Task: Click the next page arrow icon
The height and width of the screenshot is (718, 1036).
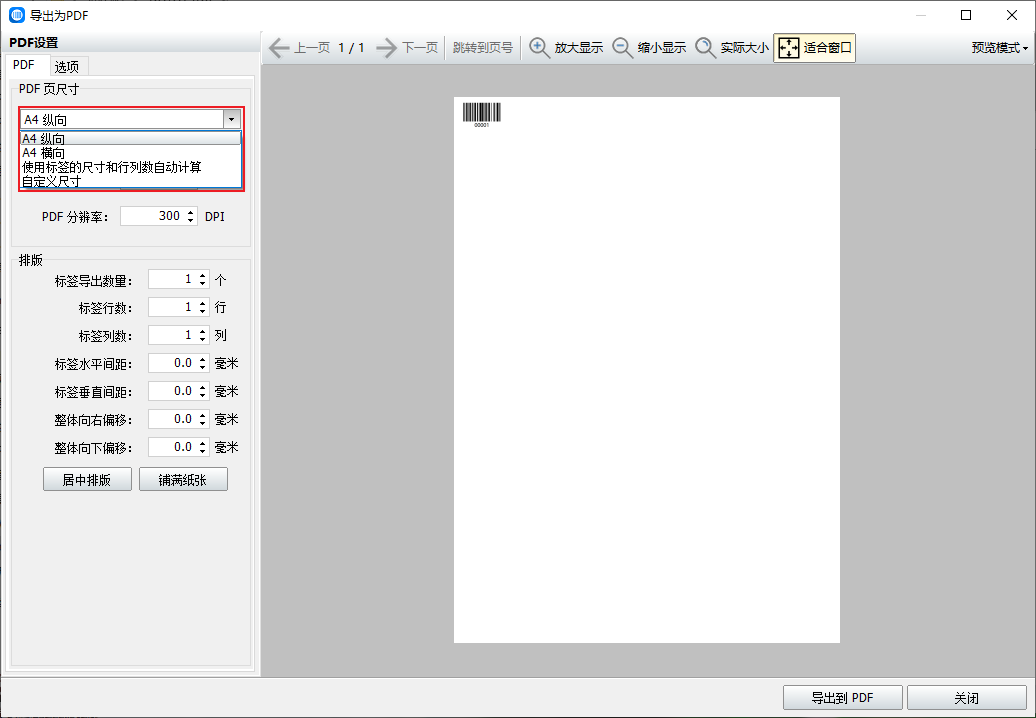Action: click(387, 48)
